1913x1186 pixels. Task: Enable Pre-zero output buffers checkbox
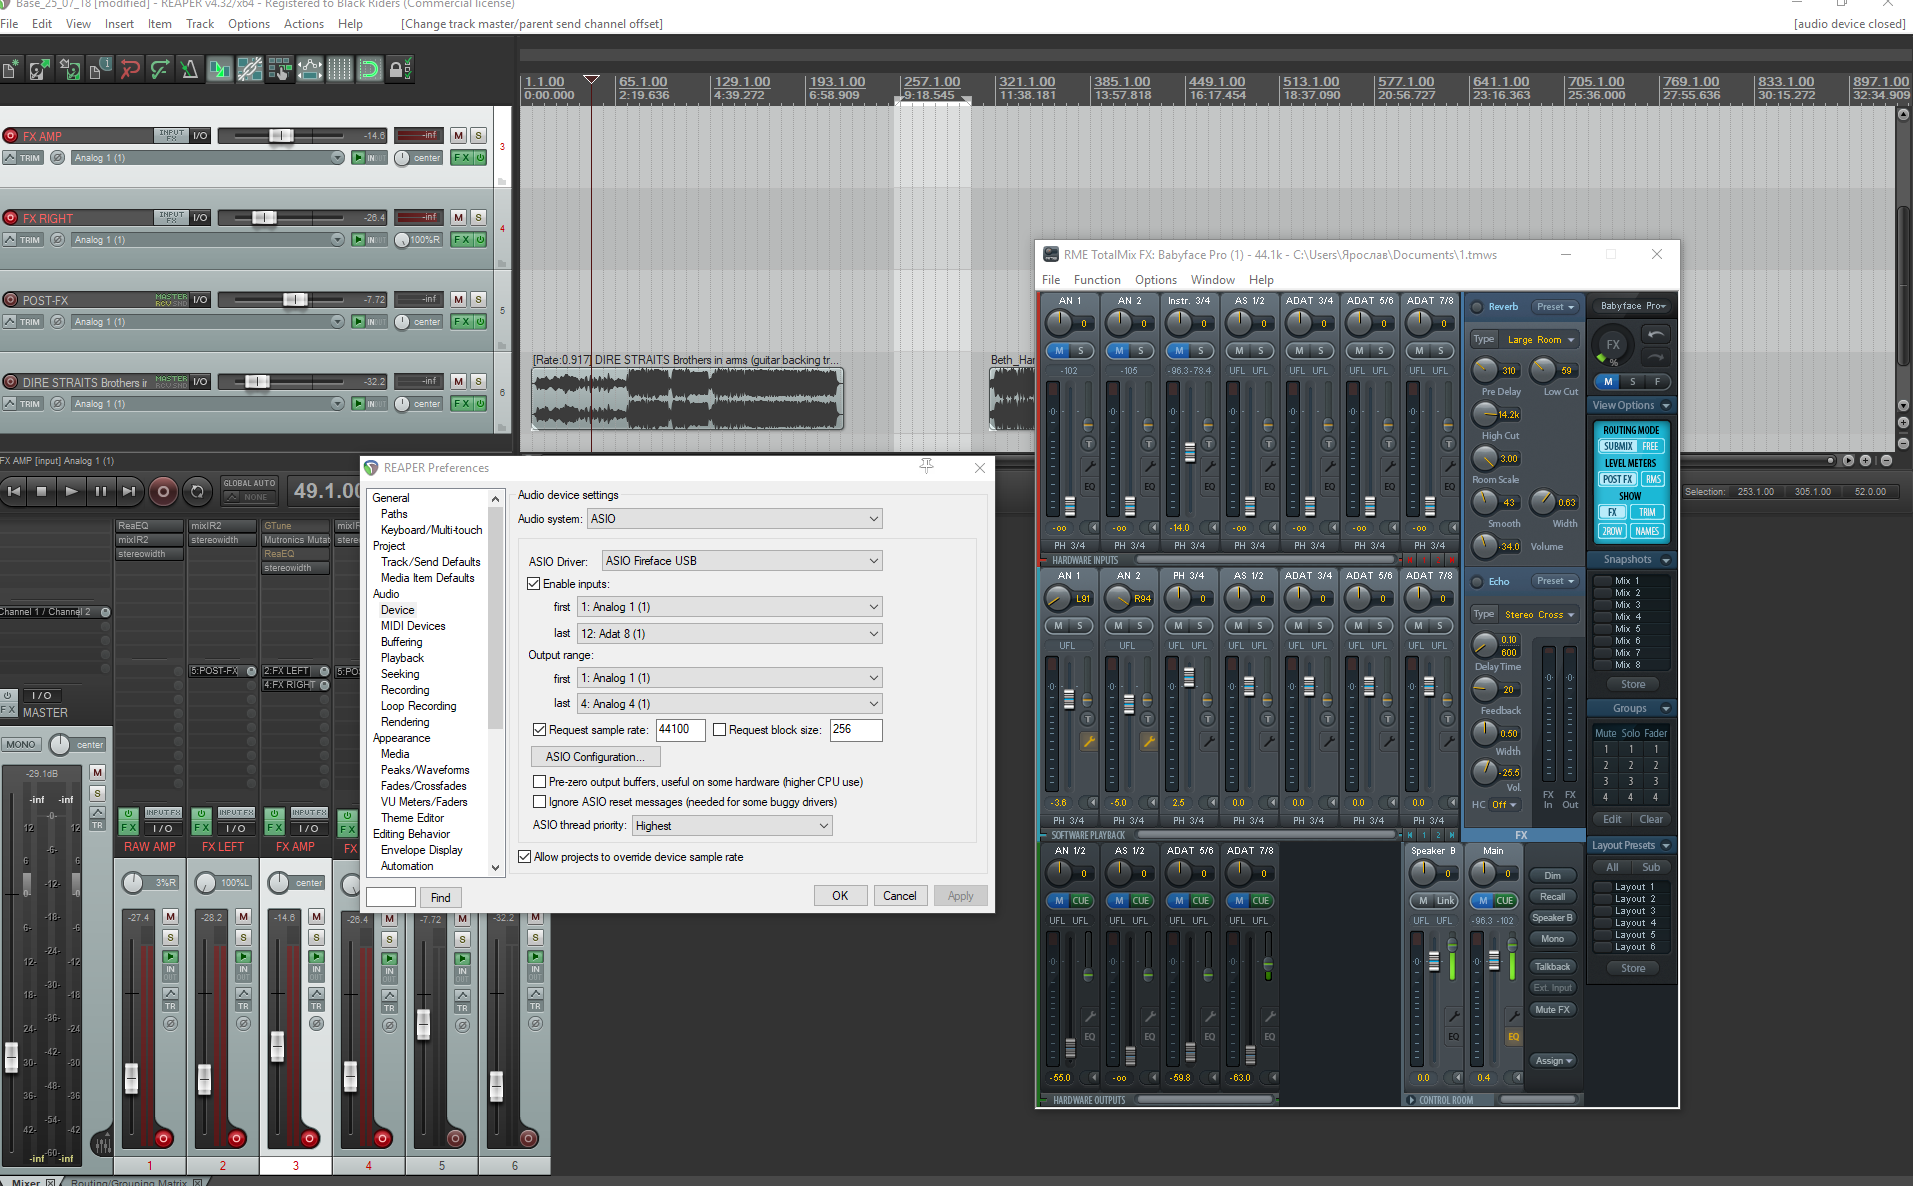click(x=540, y=782)
